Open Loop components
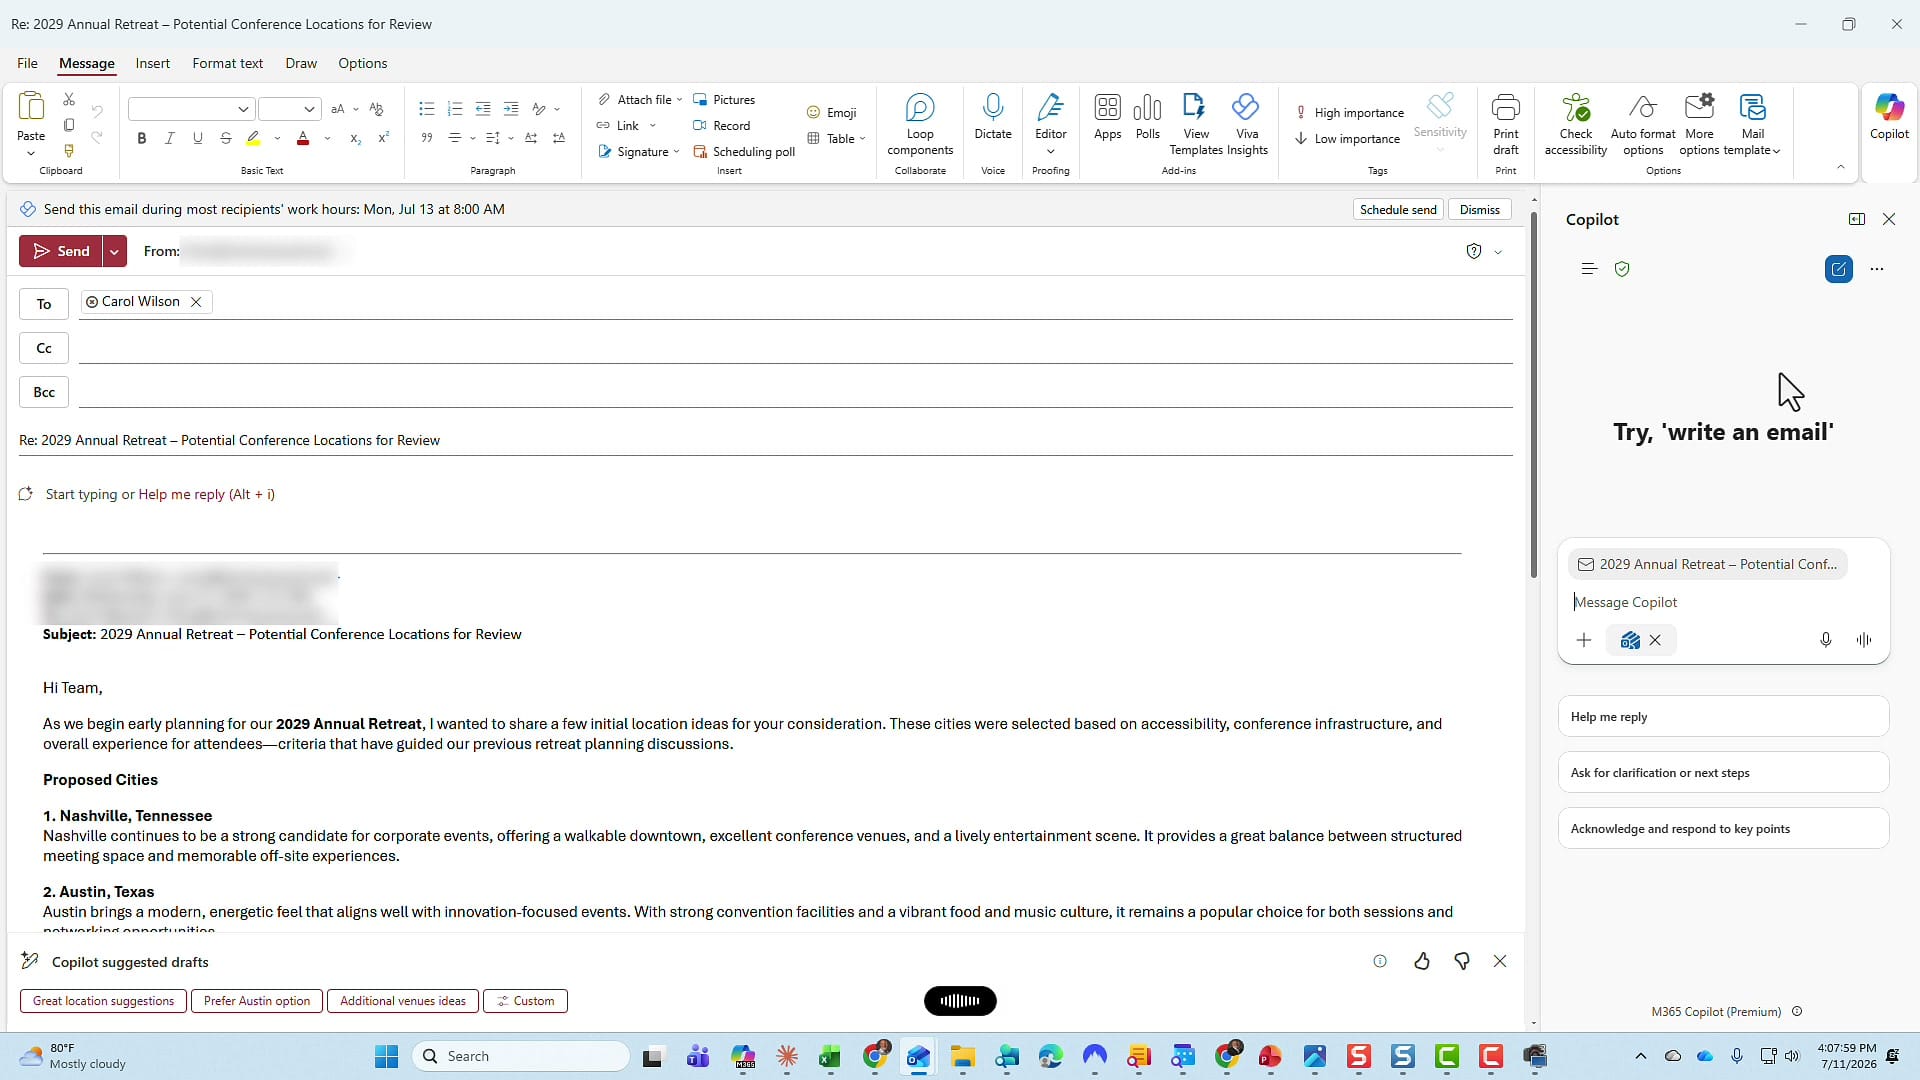Viewport: 1920px width, 1080px height. (x=920, y=124)
